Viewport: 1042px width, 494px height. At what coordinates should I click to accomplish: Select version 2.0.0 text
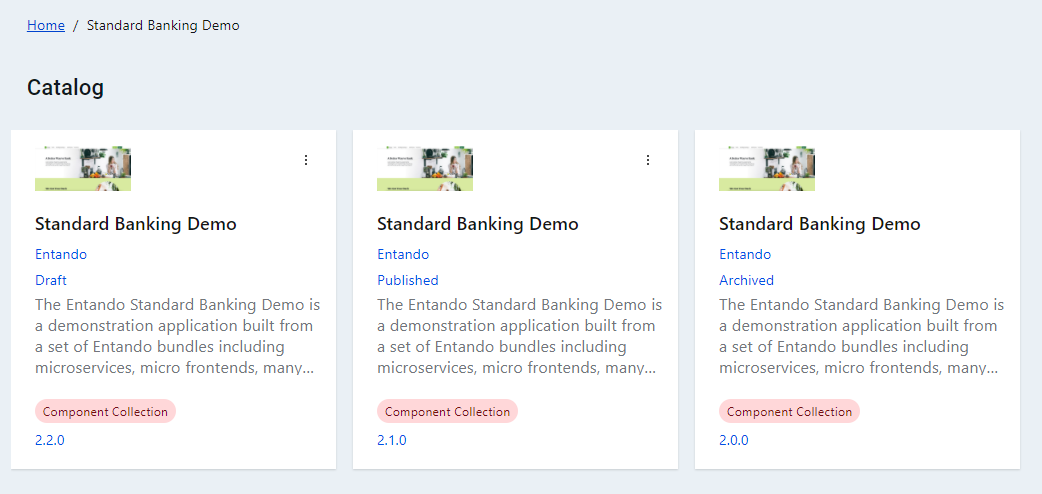(734, 440)
